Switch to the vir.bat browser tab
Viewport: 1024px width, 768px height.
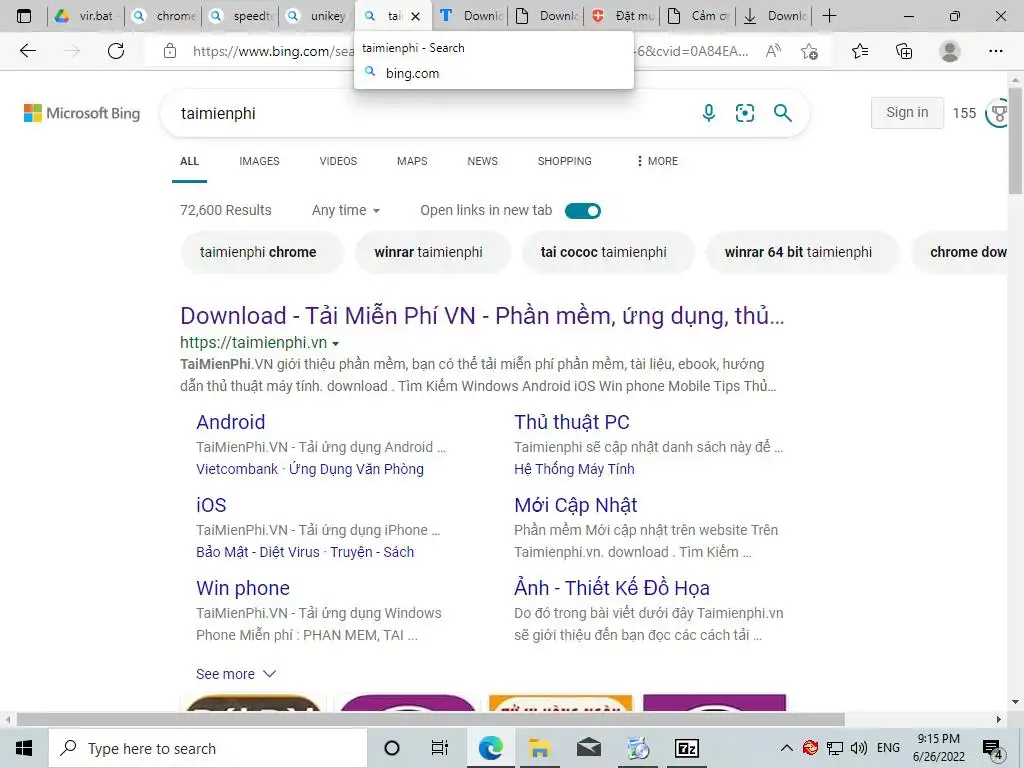pyautogui.click(x=85, y=16)
